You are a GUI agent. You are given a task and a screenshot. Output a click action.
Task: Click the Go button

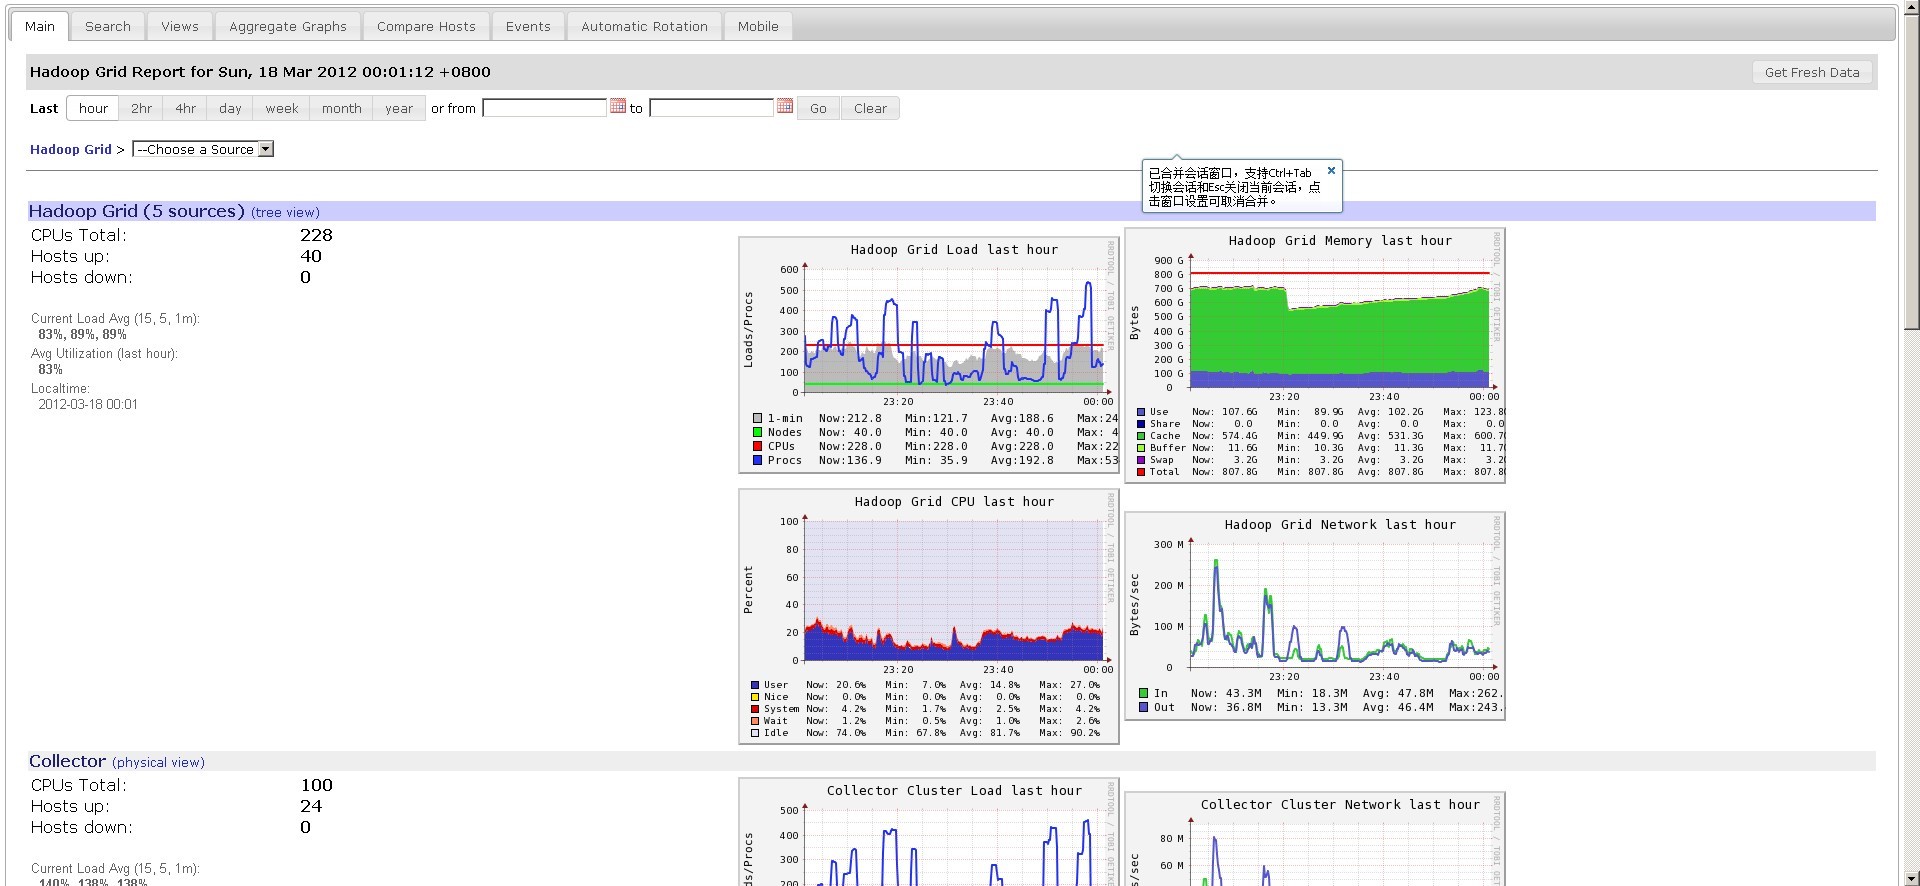818,108
